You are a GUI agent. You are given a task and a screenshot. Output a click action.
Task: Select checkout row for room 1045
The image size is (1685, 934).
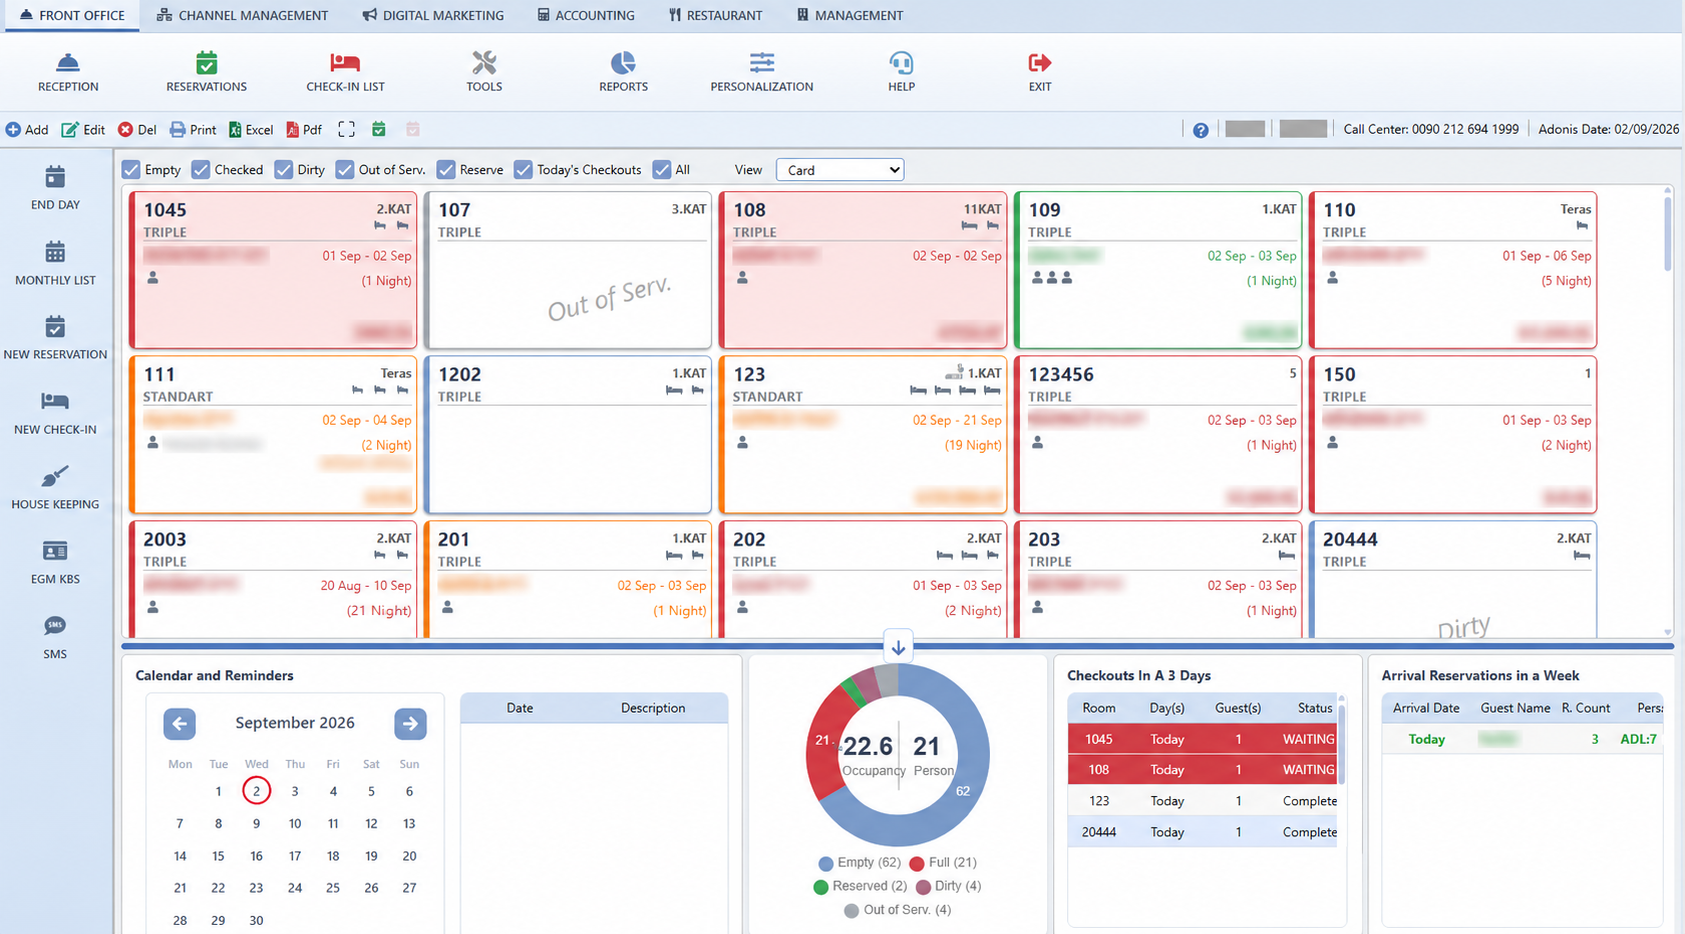tap(1202, 739)
